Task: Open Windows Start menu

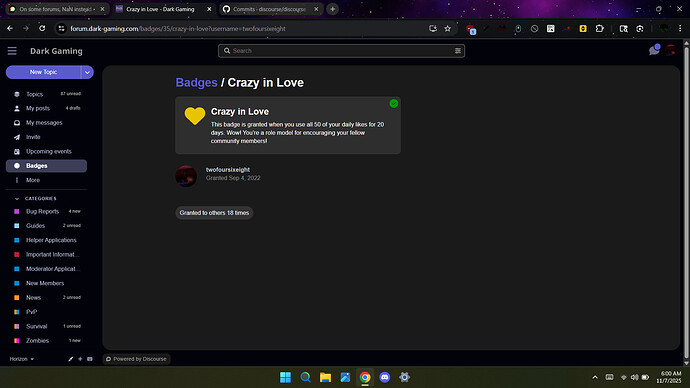Action: point(285,377)
